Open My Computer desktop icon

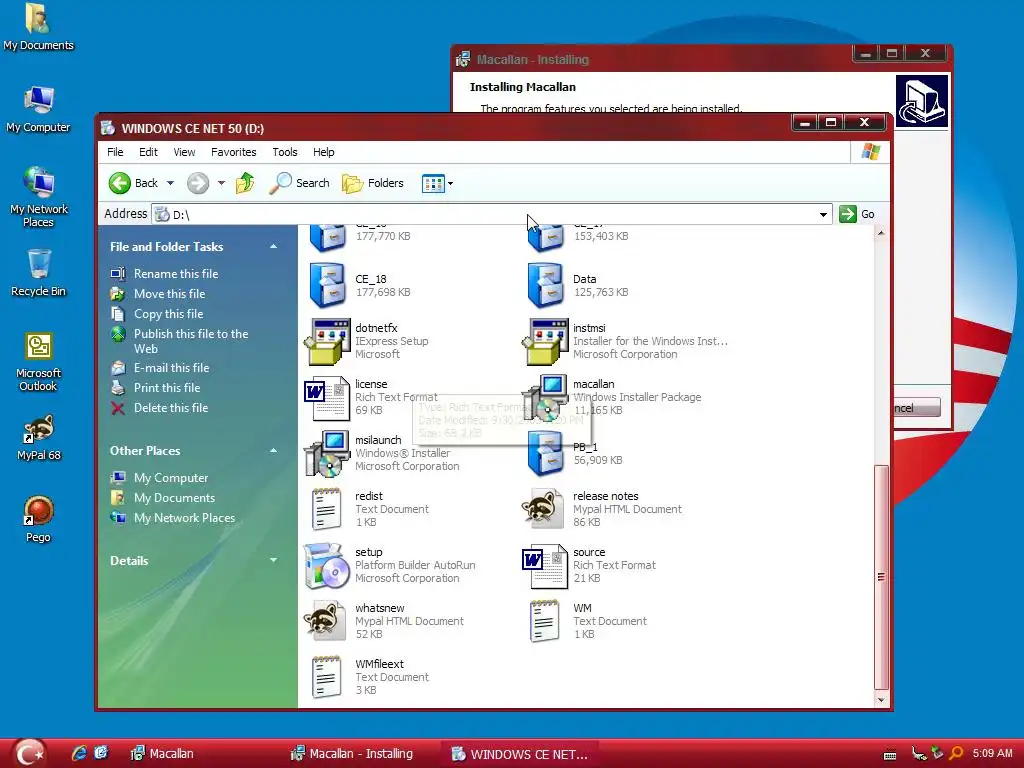click(39, 109)
